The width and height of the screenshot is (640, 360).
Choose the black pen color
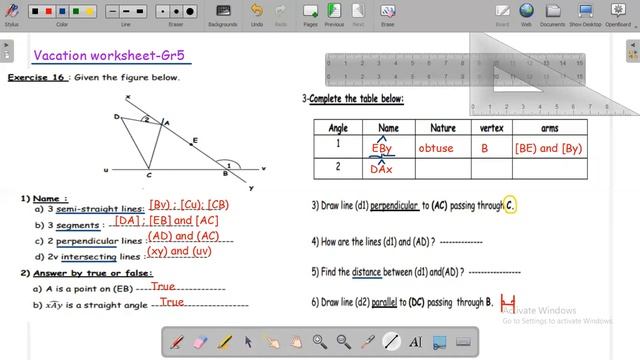[35, 11]
